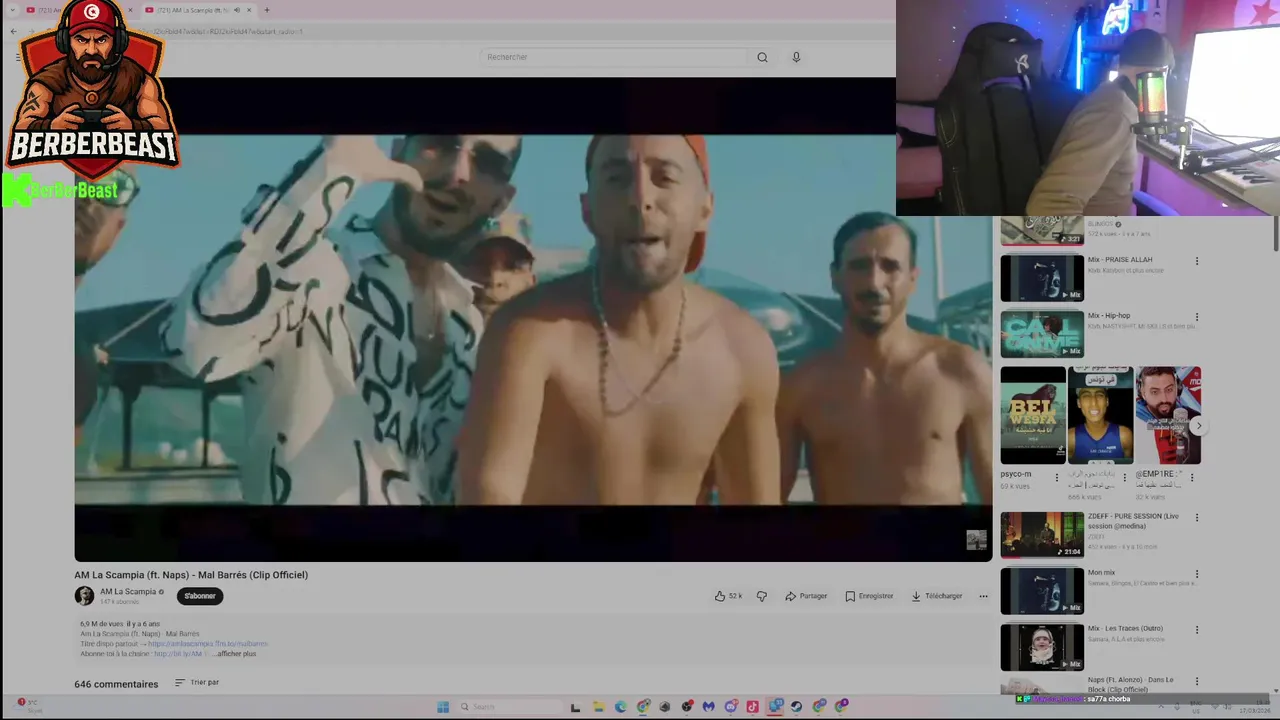Click the Windows taskbar search box
The height and width of the screenshot is (720, 1280).
tap(509, 707)
